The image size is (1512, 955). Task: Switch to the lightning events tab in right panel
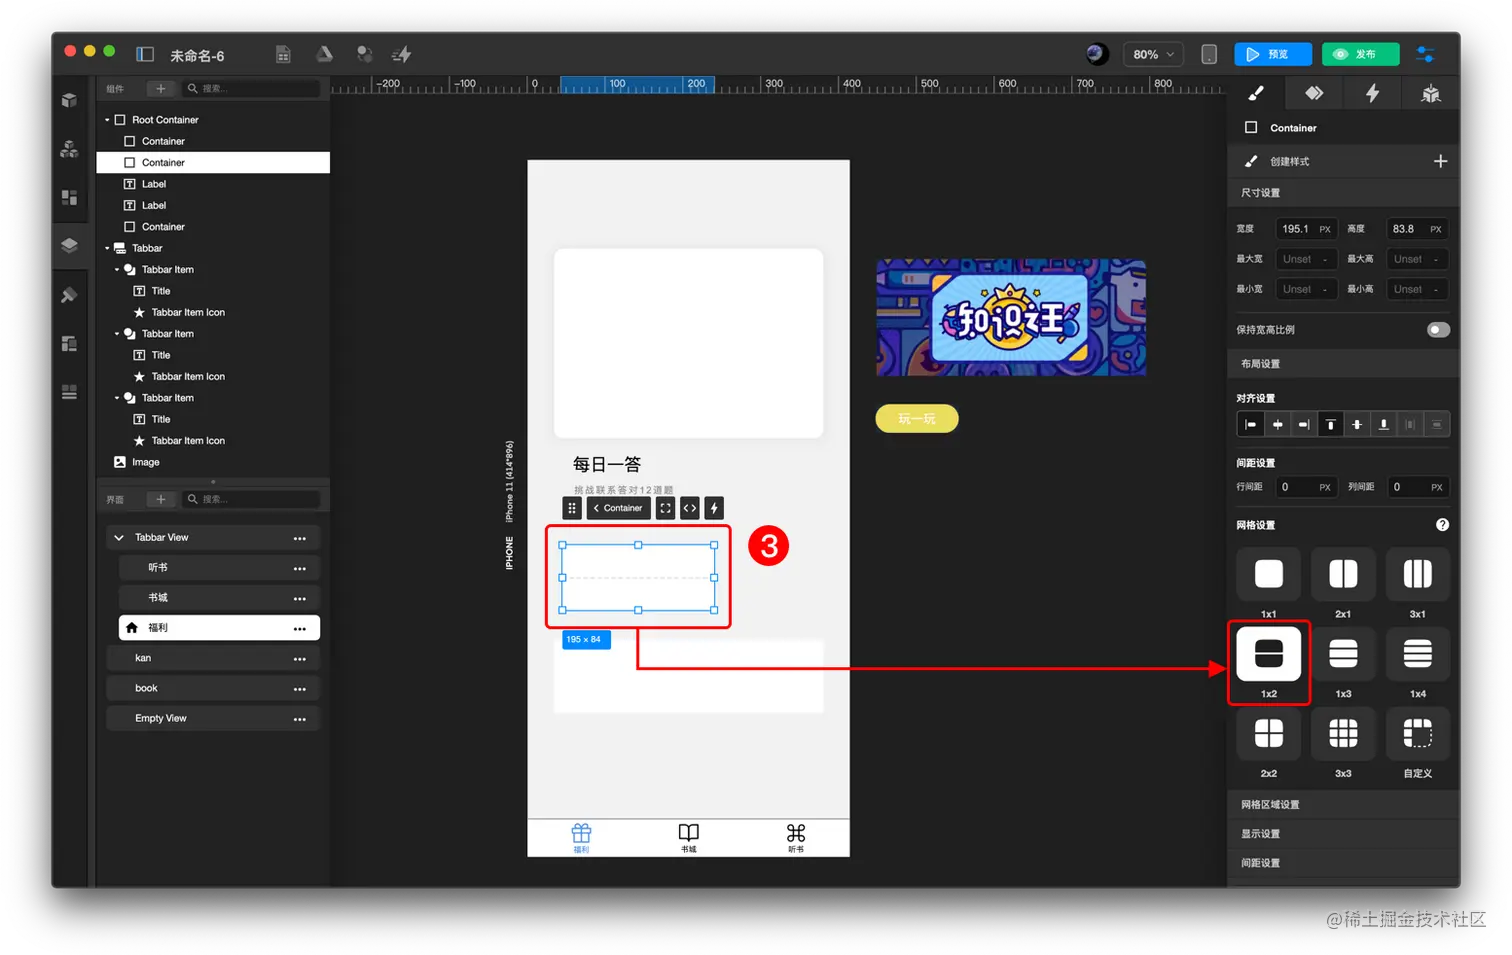pyautogui.click(x=1373, y=93)
